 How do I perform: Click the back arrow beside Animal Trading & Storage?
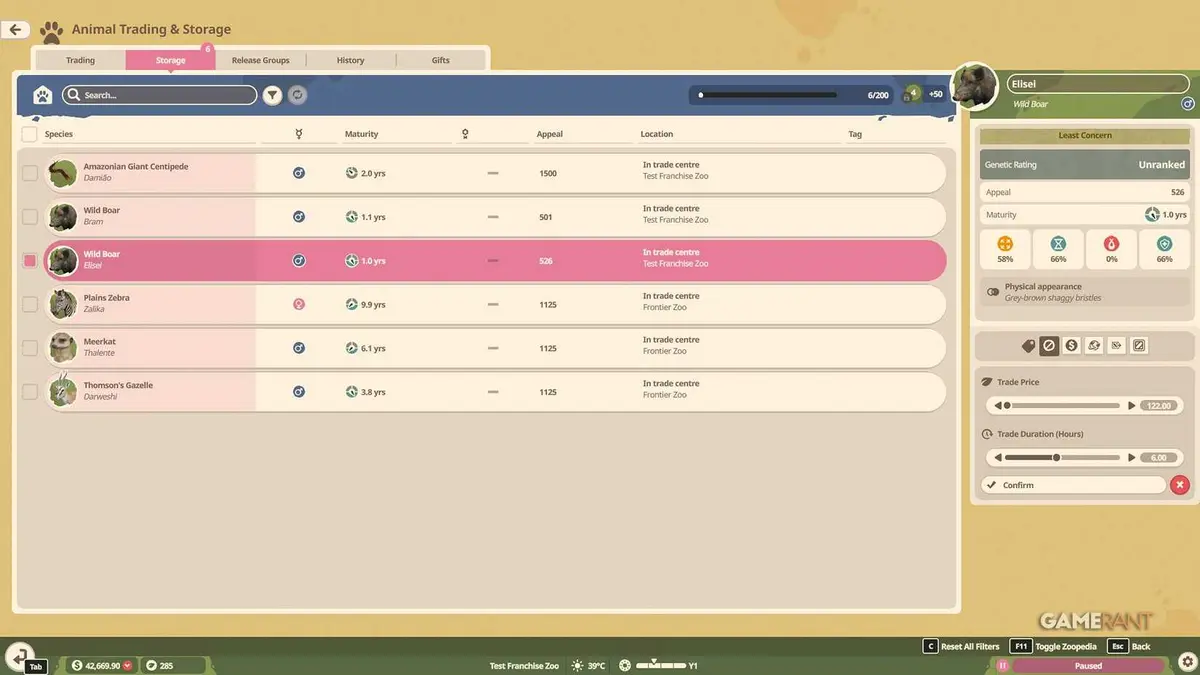click(x=15, y=30)
